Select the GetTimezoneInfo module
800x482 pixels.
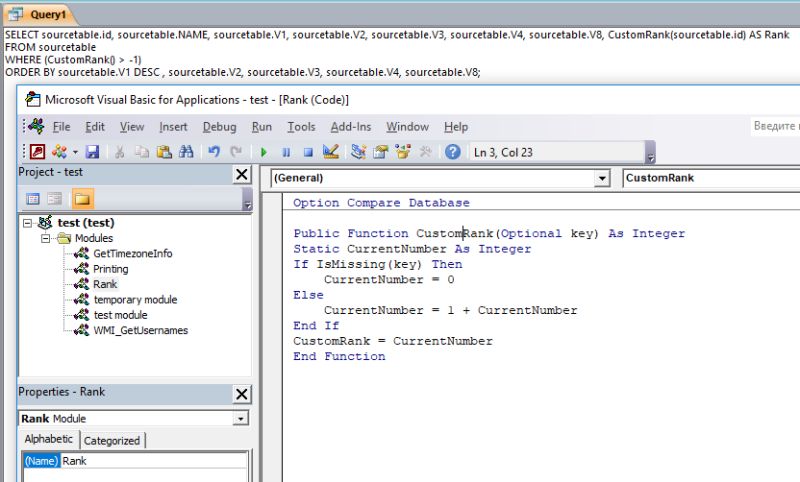click(133, 253)
